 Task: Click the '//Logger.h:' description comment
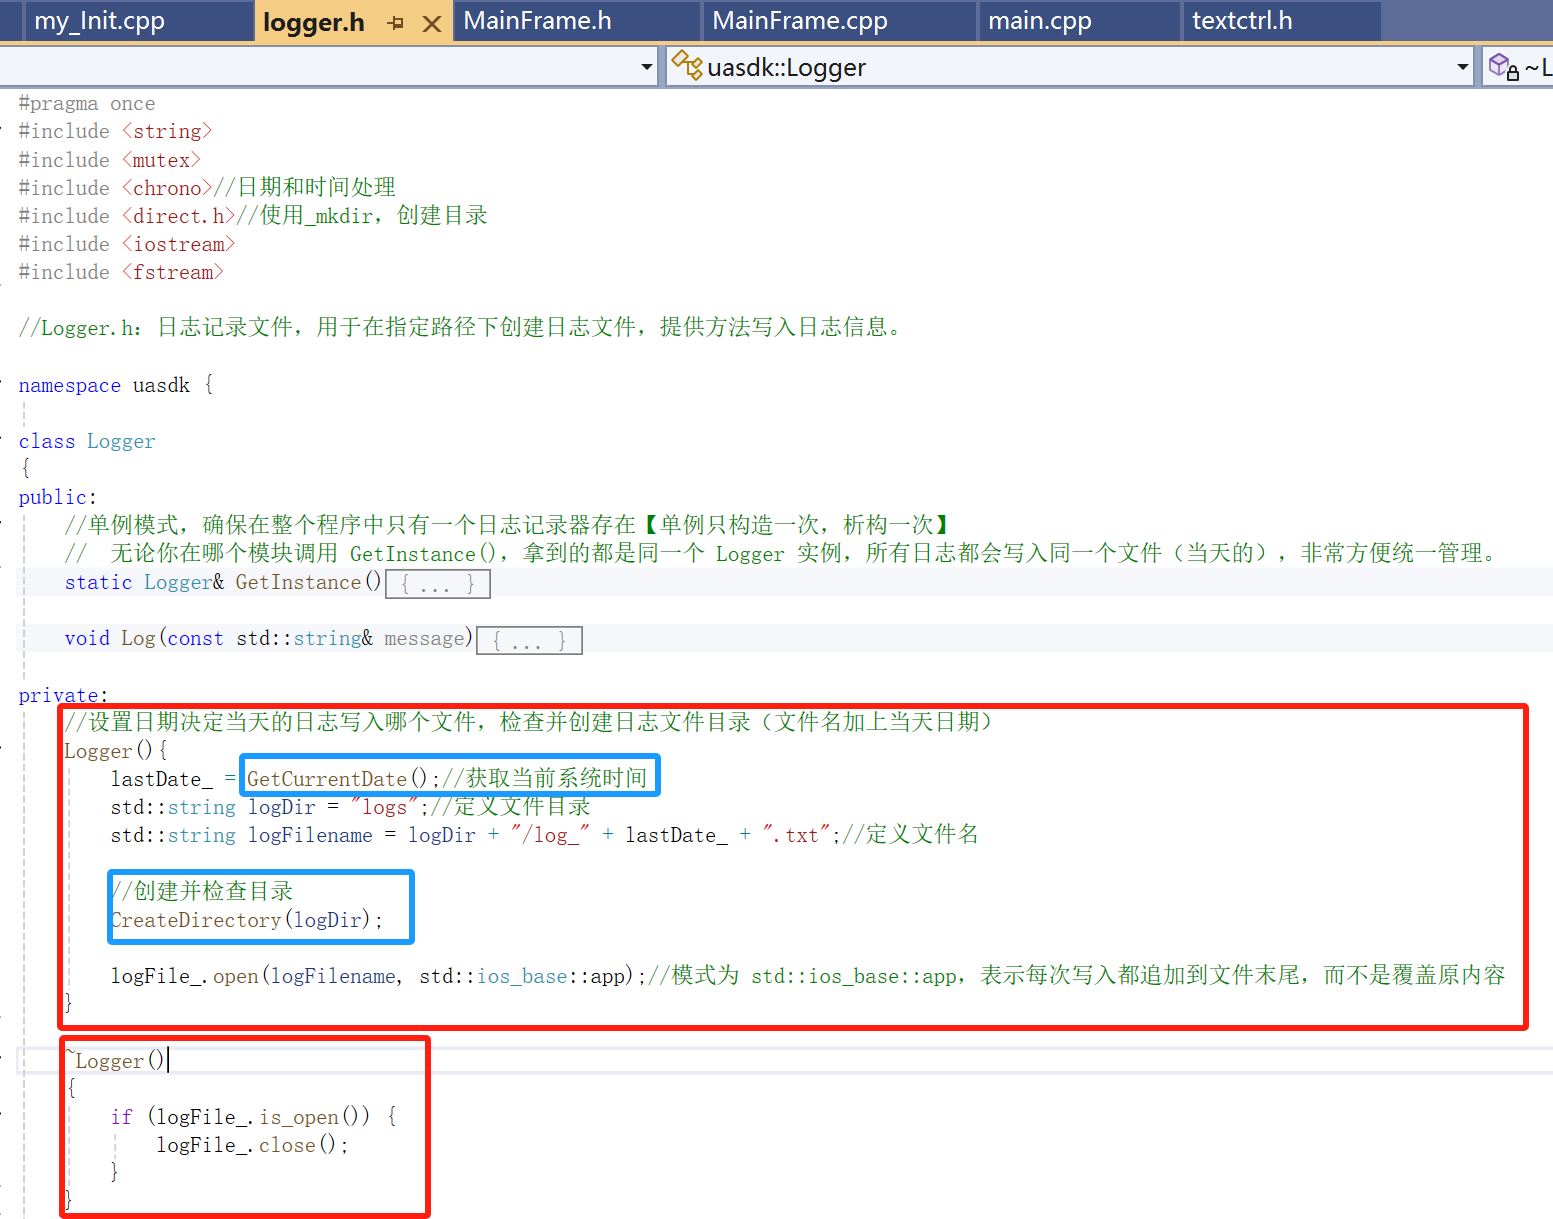click(462, 327)
